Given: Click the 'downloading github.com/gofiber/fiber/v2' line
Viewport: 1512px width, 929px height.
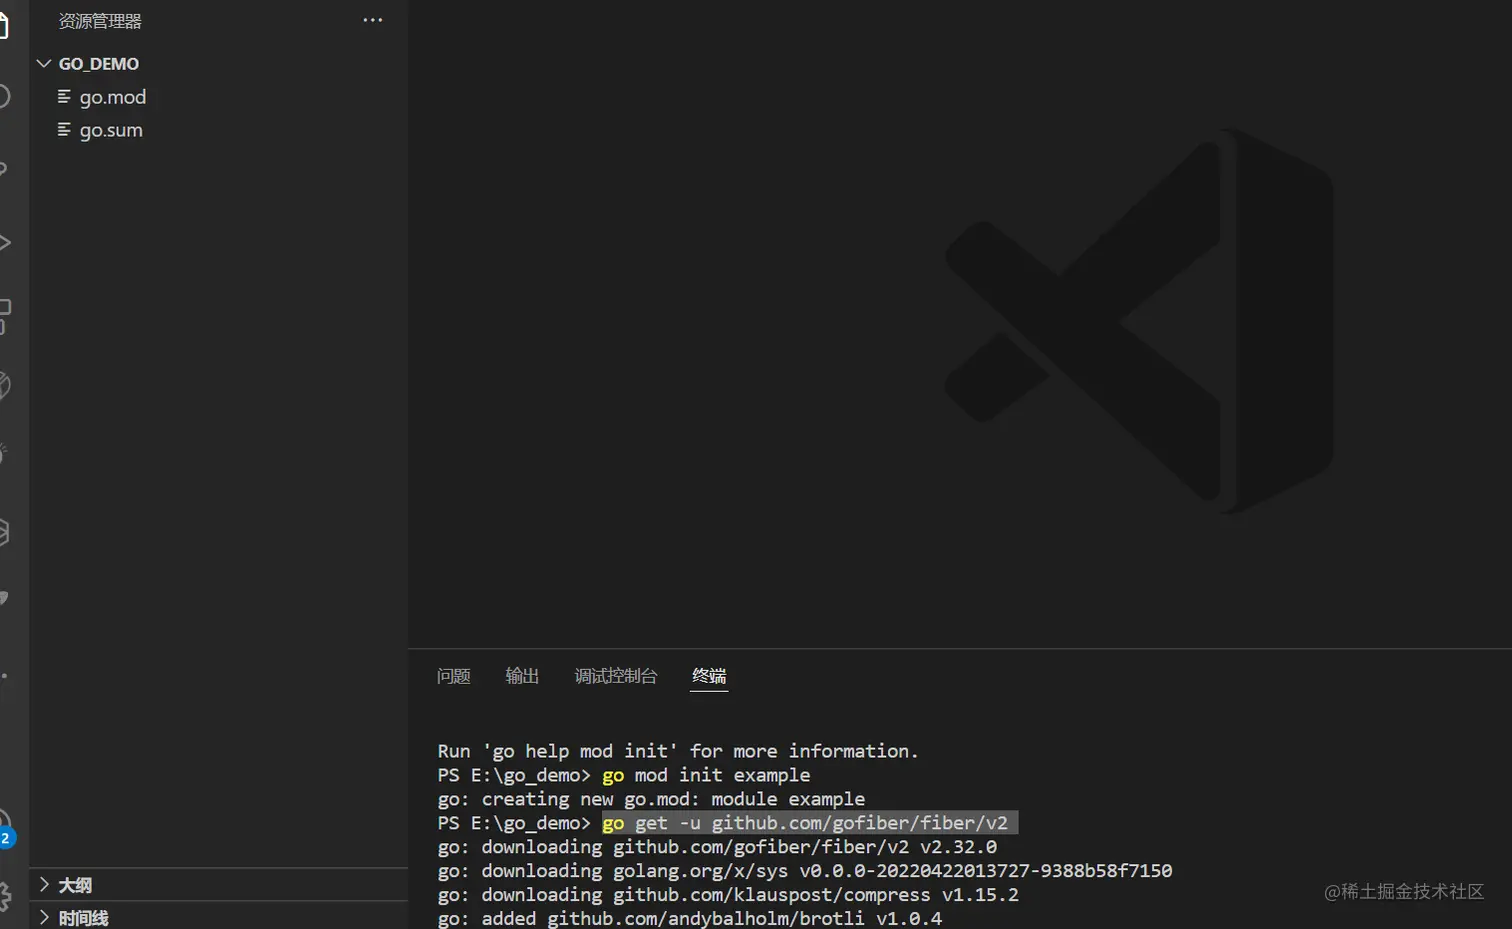Looking at the screenshot, I should (x=717, y=847).
